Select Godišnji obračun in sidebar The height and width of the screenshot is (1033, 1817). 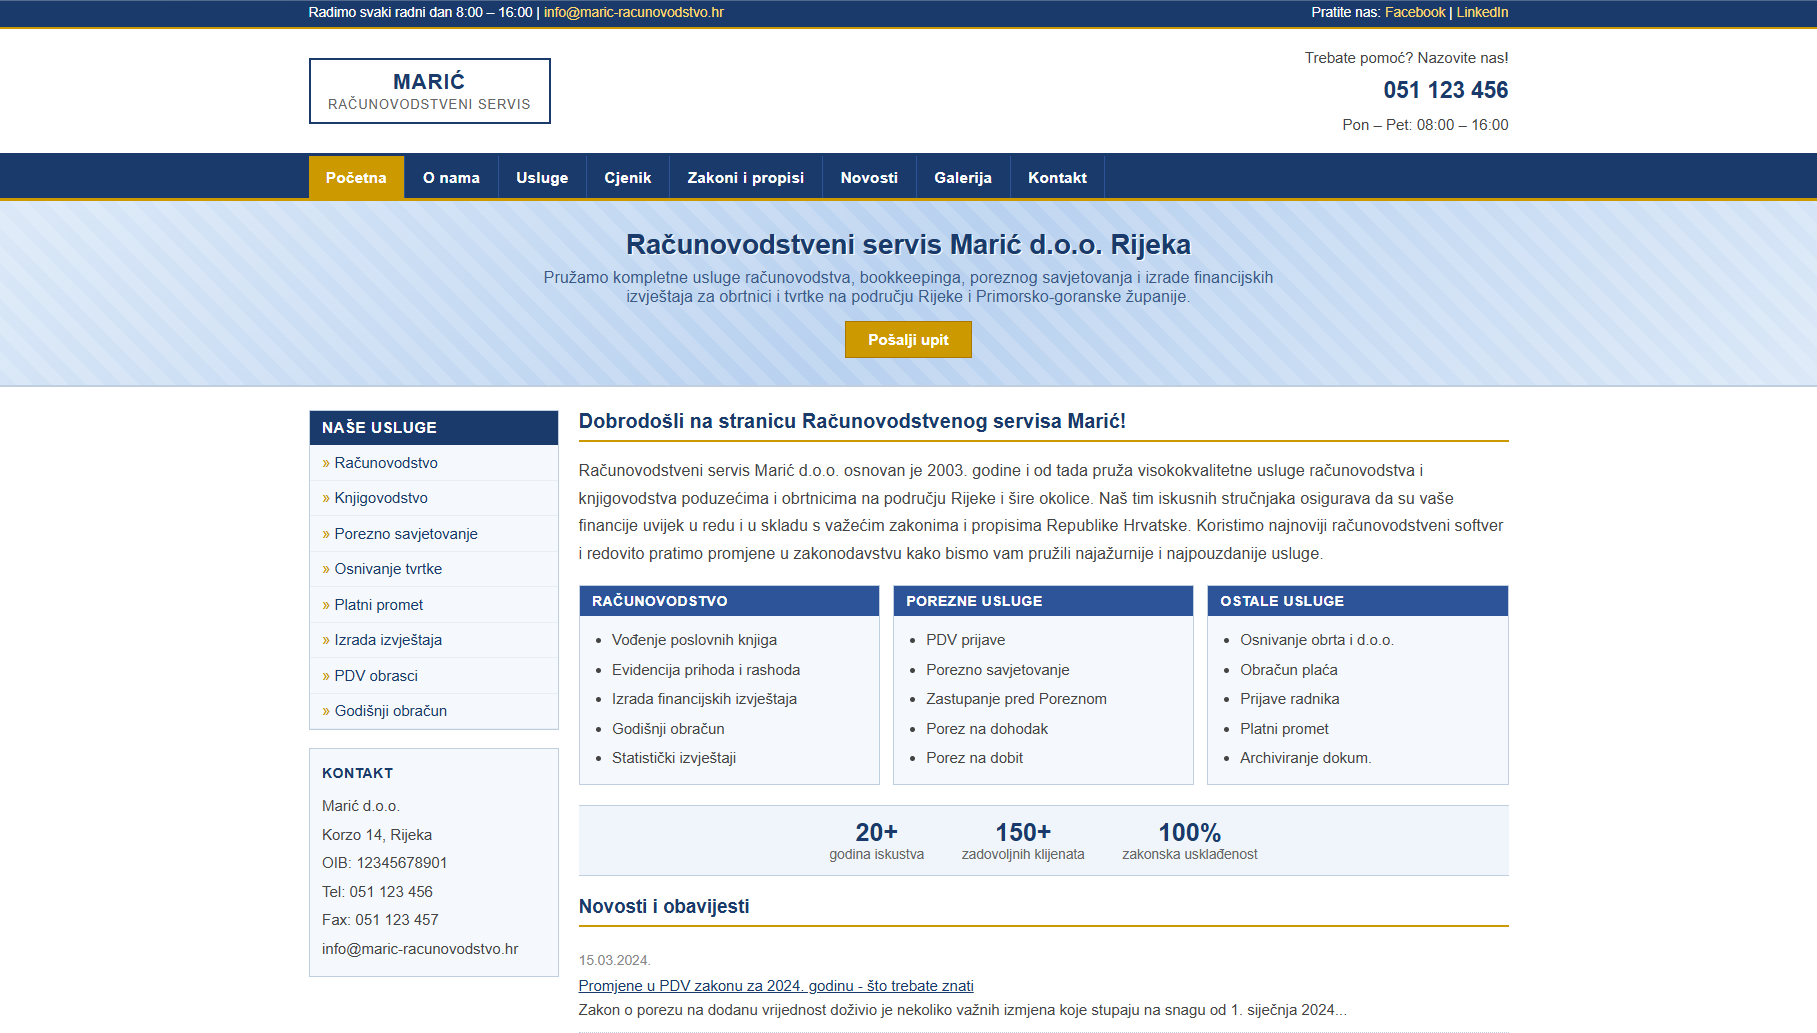434,711
